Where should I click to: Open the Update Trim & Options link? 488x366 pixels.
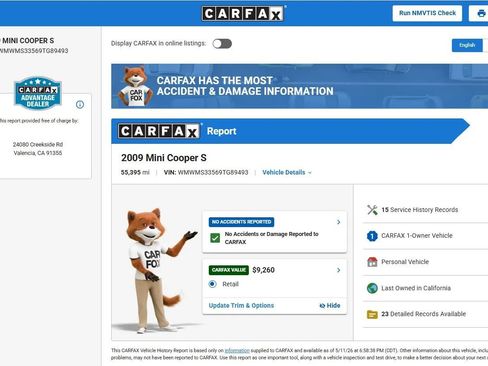coord(241,305)
